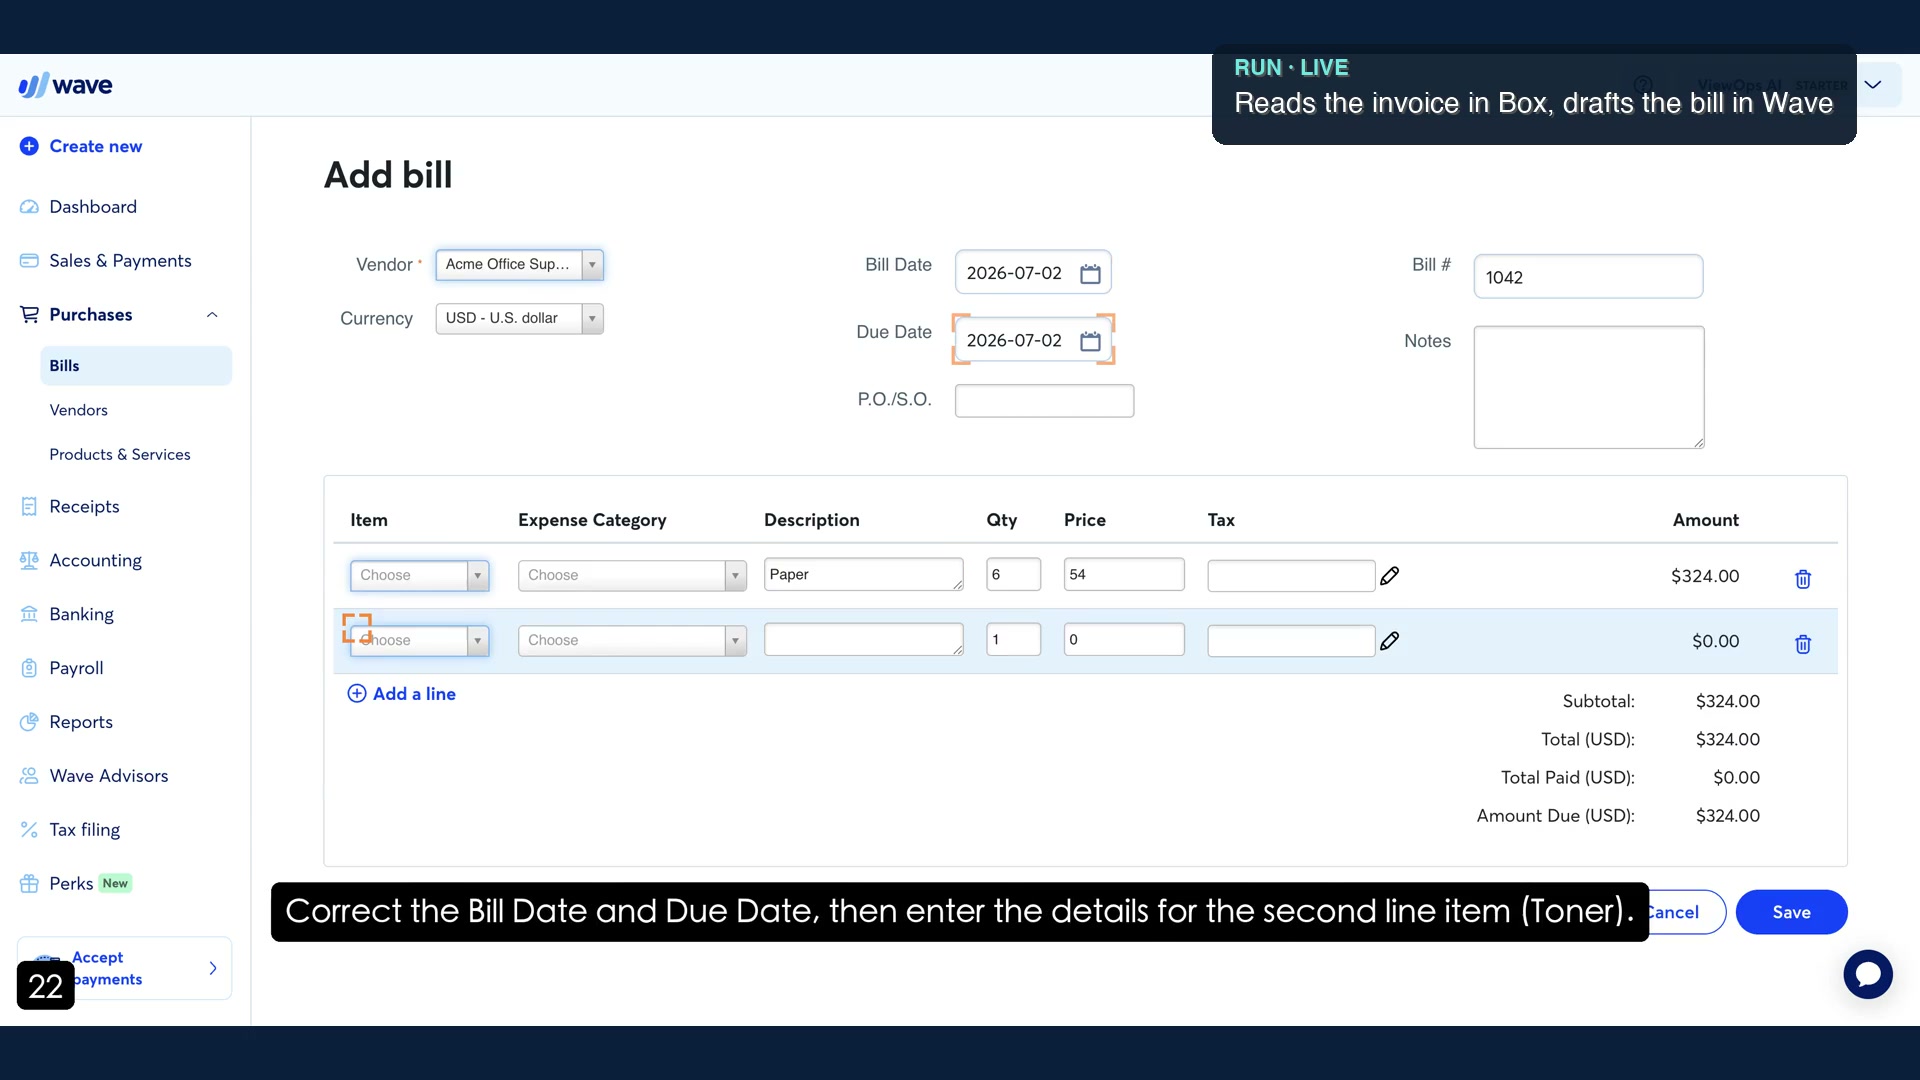The image size is (1920, 1080).
Task: Click the P.O./S.O. input field
Action: [x=1044, y=401]
